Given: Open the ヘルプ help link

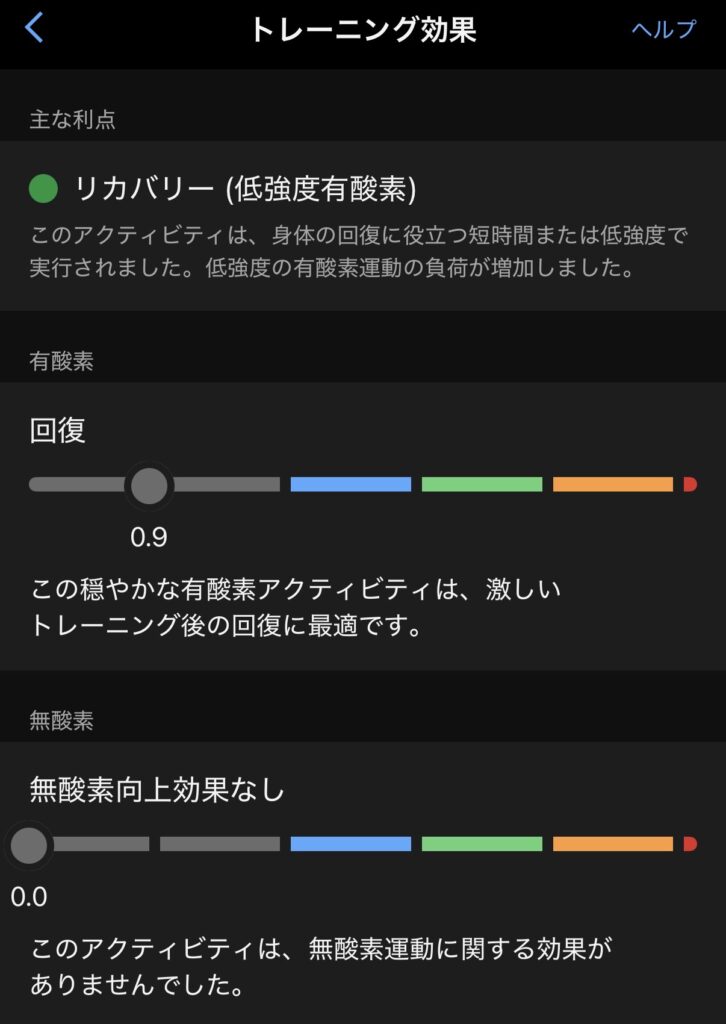Looking at the screenshot, I should [x=663, y=29].
